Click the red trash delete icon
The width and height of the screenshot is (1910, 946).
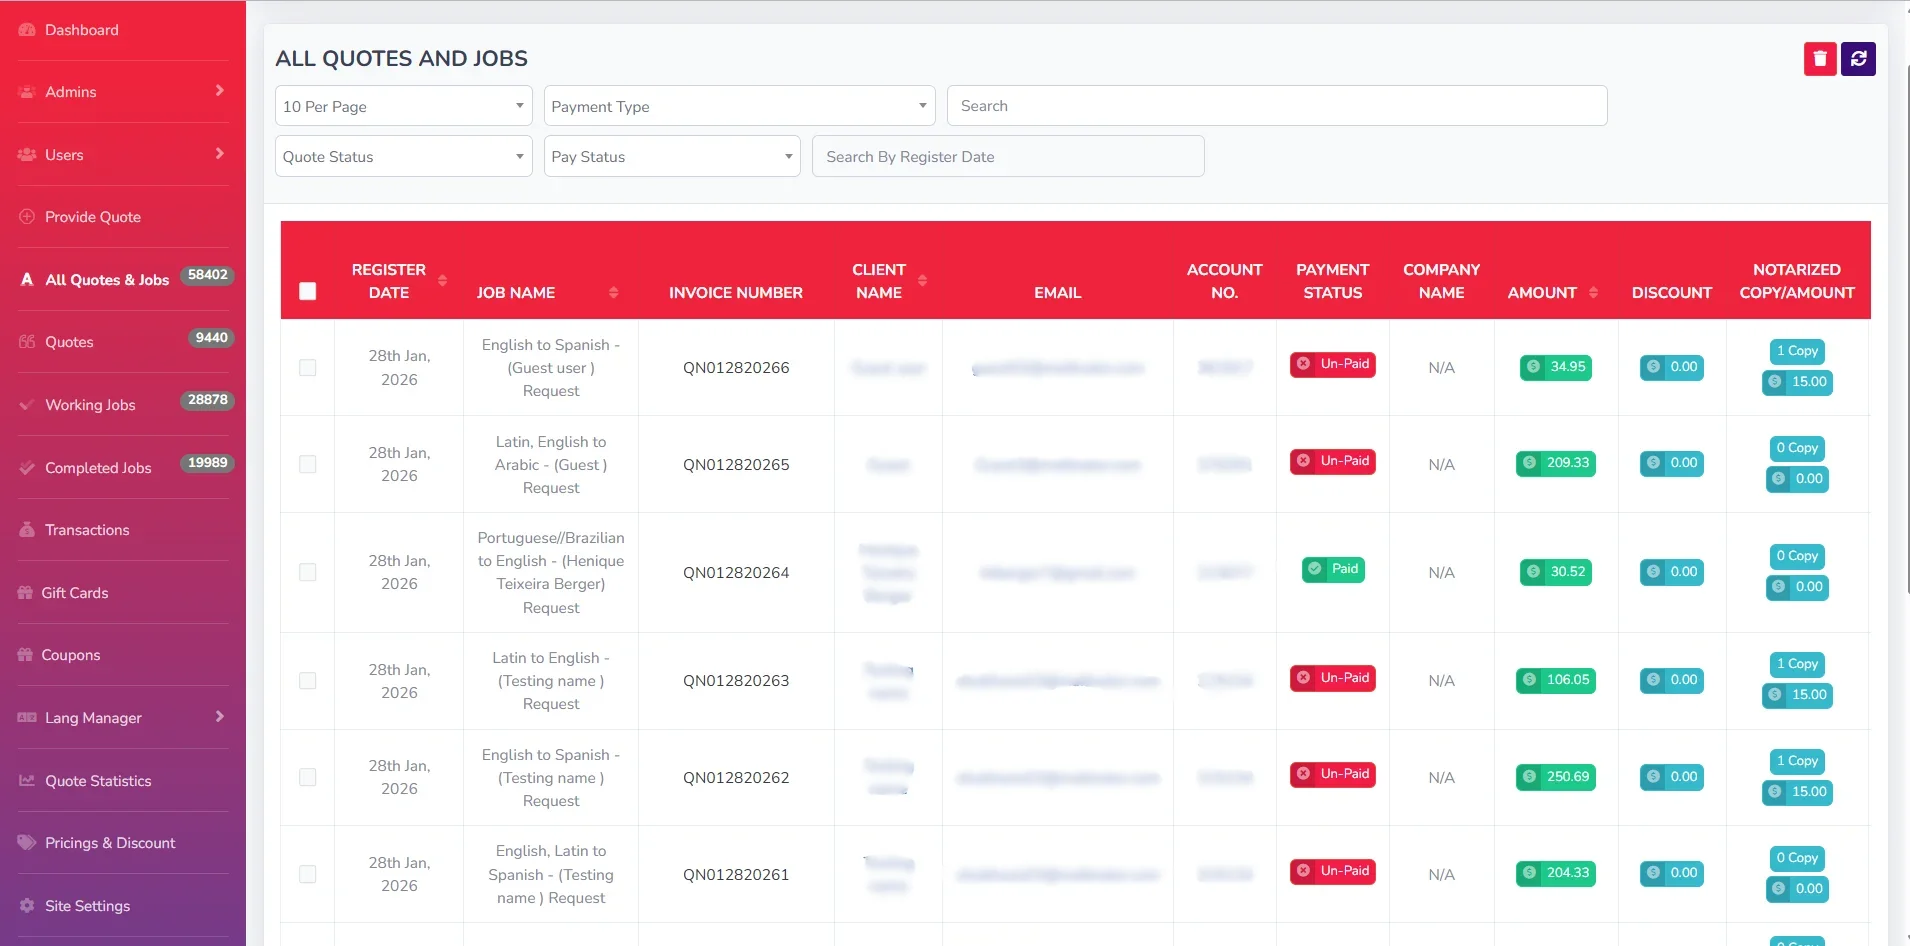tap(1820, 59)
